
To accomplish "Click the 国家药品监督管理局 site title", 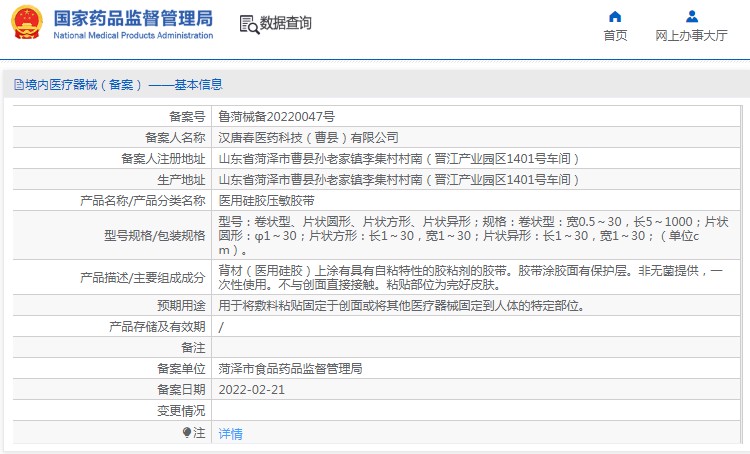I will (133, 18).
